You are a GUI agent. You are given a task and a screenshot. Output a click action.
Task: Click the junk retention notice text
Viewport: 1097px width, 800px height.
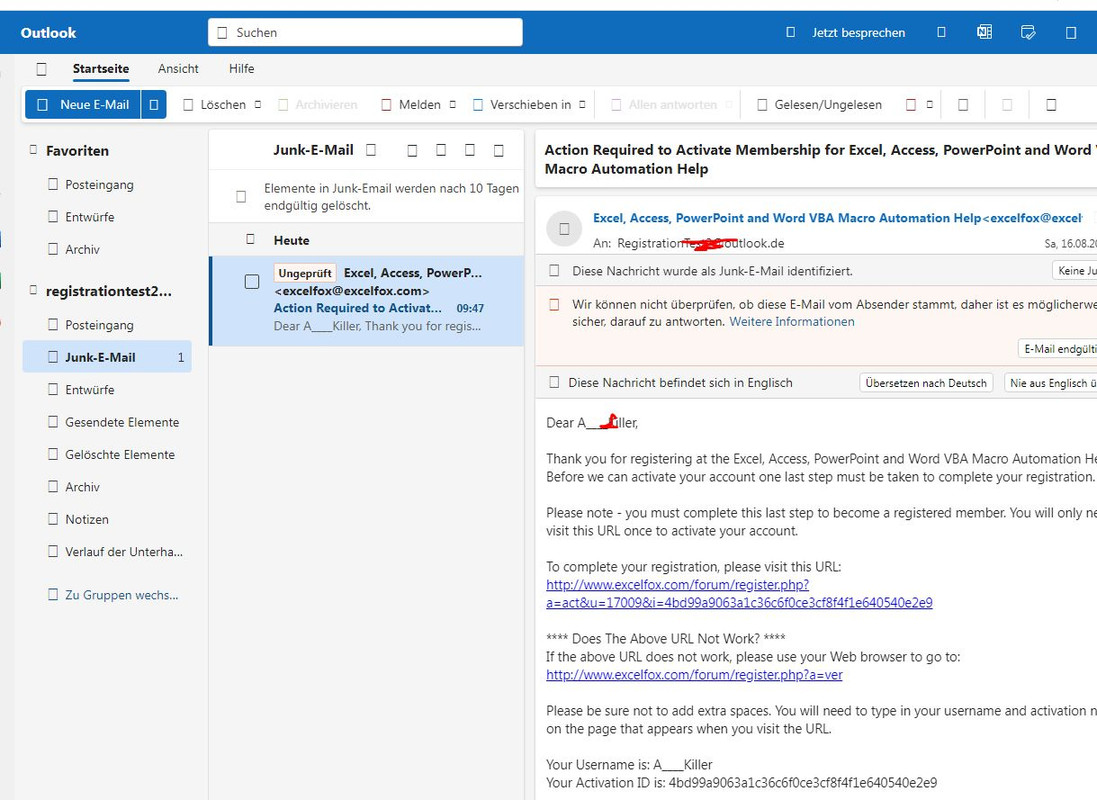pos(391,197)
